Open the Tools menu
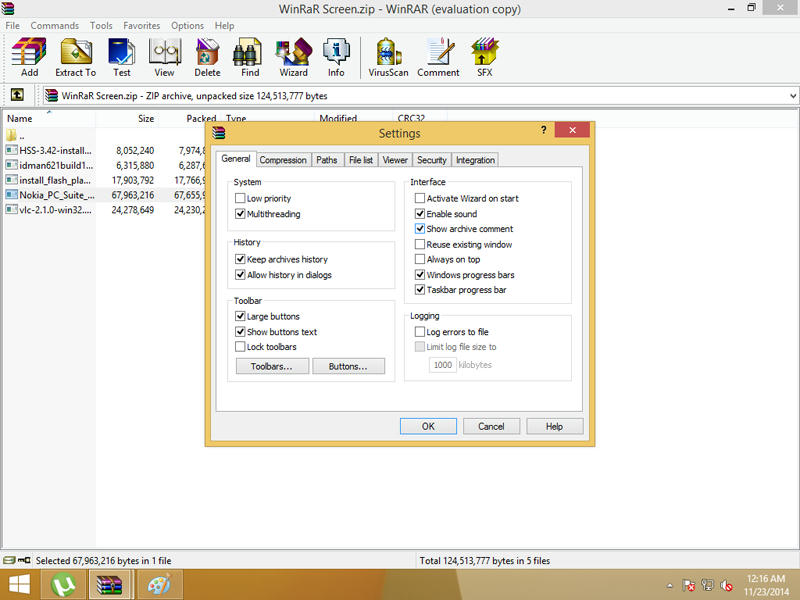 pos(101,26)
